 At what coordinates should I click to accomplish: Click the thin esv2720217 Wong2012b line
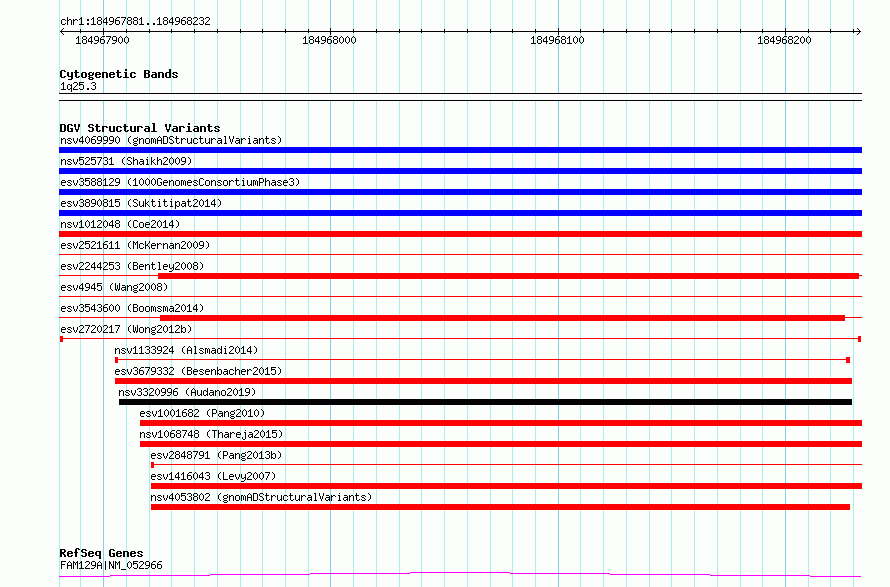(x=460, y=339)
